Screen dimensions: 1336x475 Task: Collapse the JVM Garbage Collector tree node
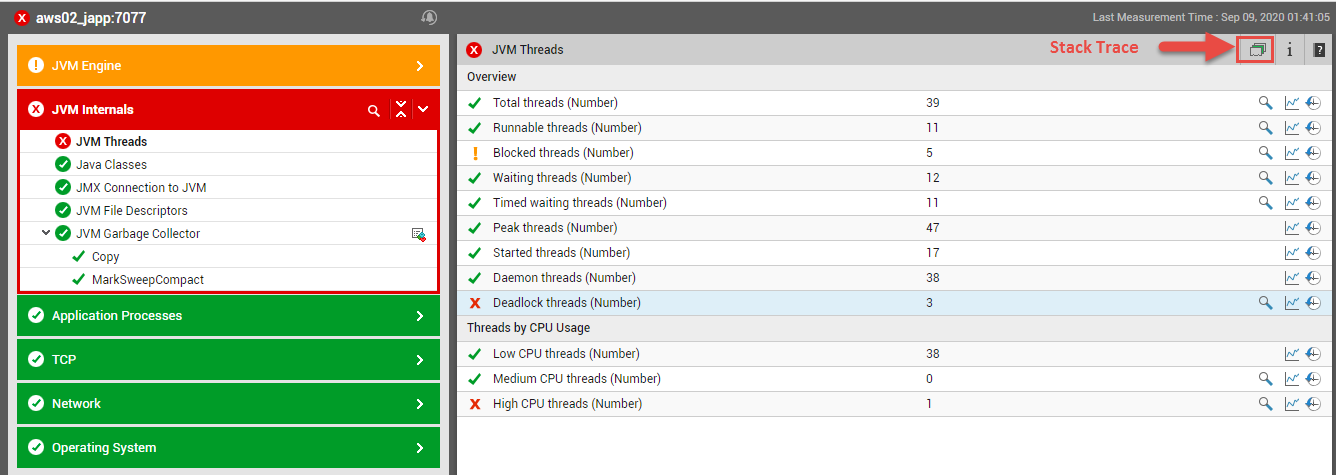click(x=45, y=233)
